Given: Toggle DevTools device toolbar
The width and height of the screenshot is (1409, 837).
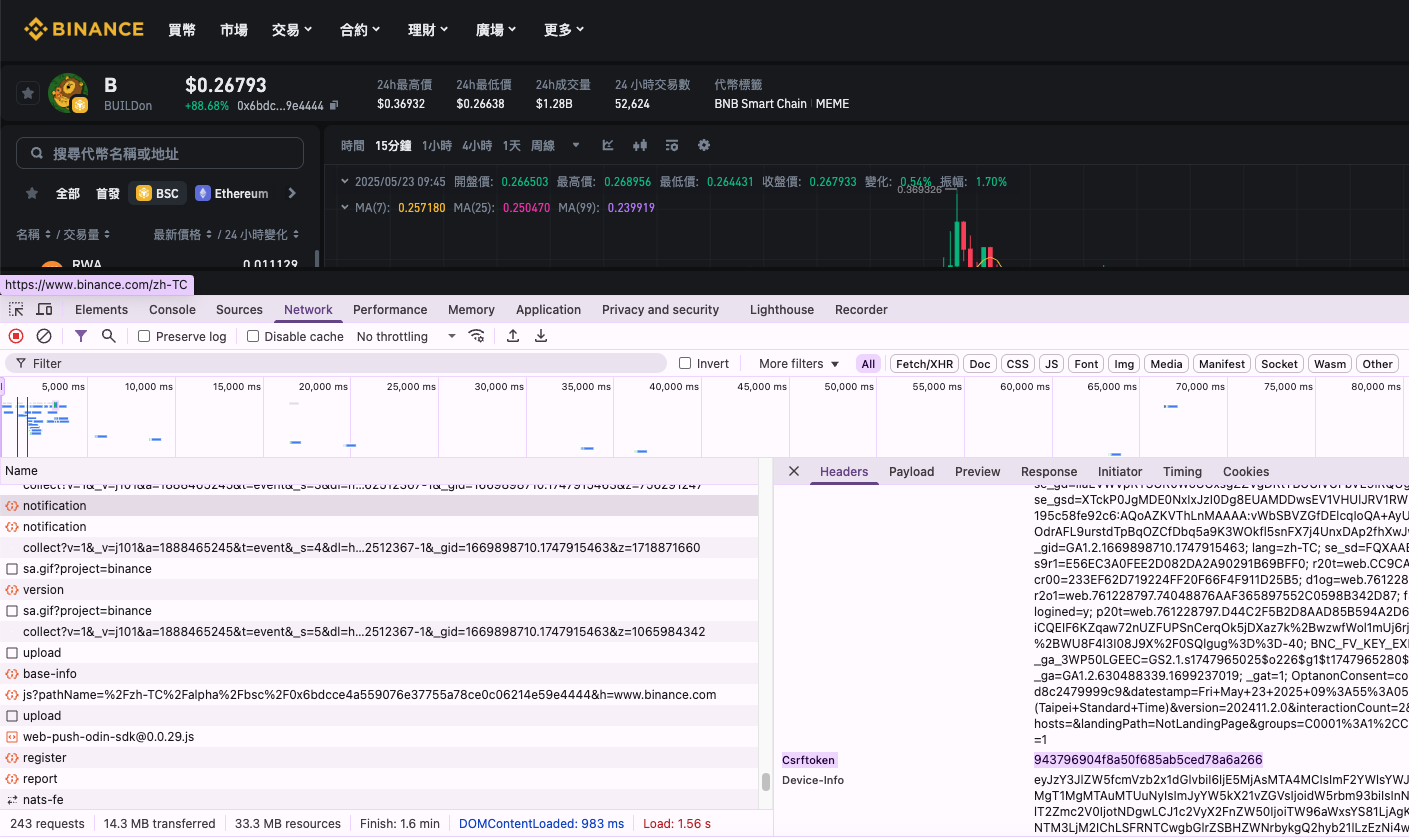Looking at the screenshot, I should [45, 309].
